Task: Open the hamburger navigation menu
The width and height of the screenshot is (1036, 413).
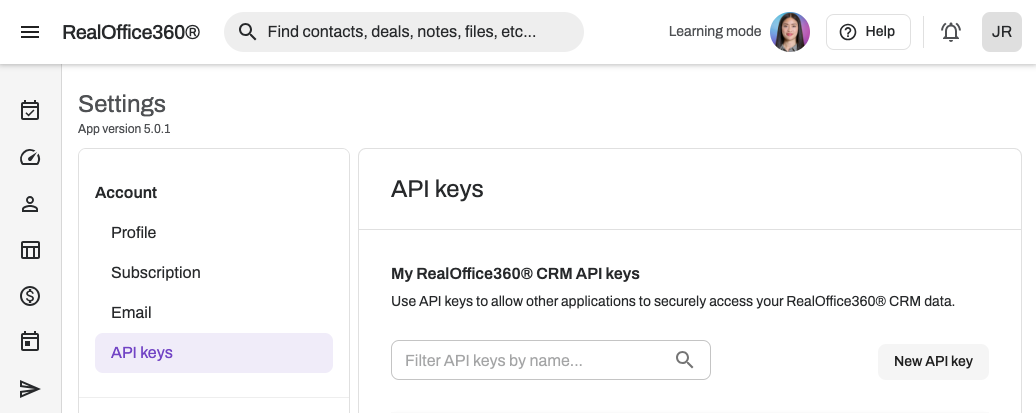Action: (x=30, y=32)
